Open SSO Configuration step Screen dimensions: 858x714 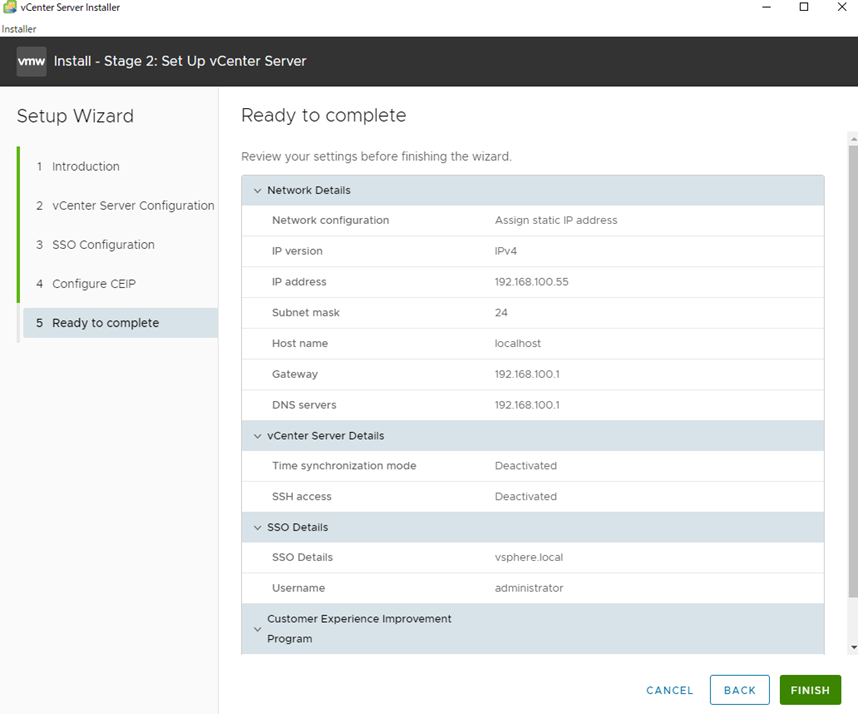click(x=103, y=245)
